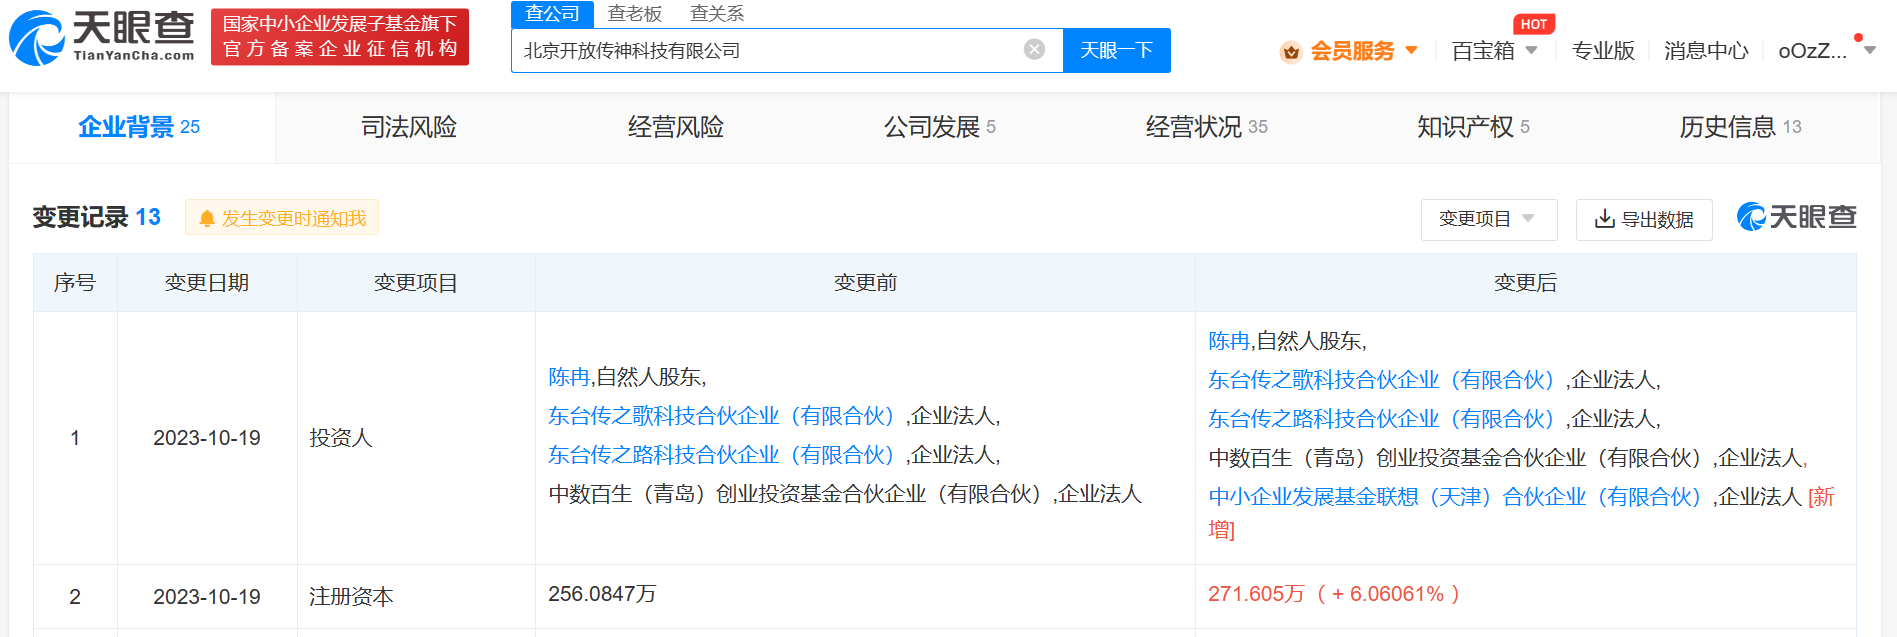Click the 导出数据 export button
1897x637 pixels.
(x=1644, y=219)
